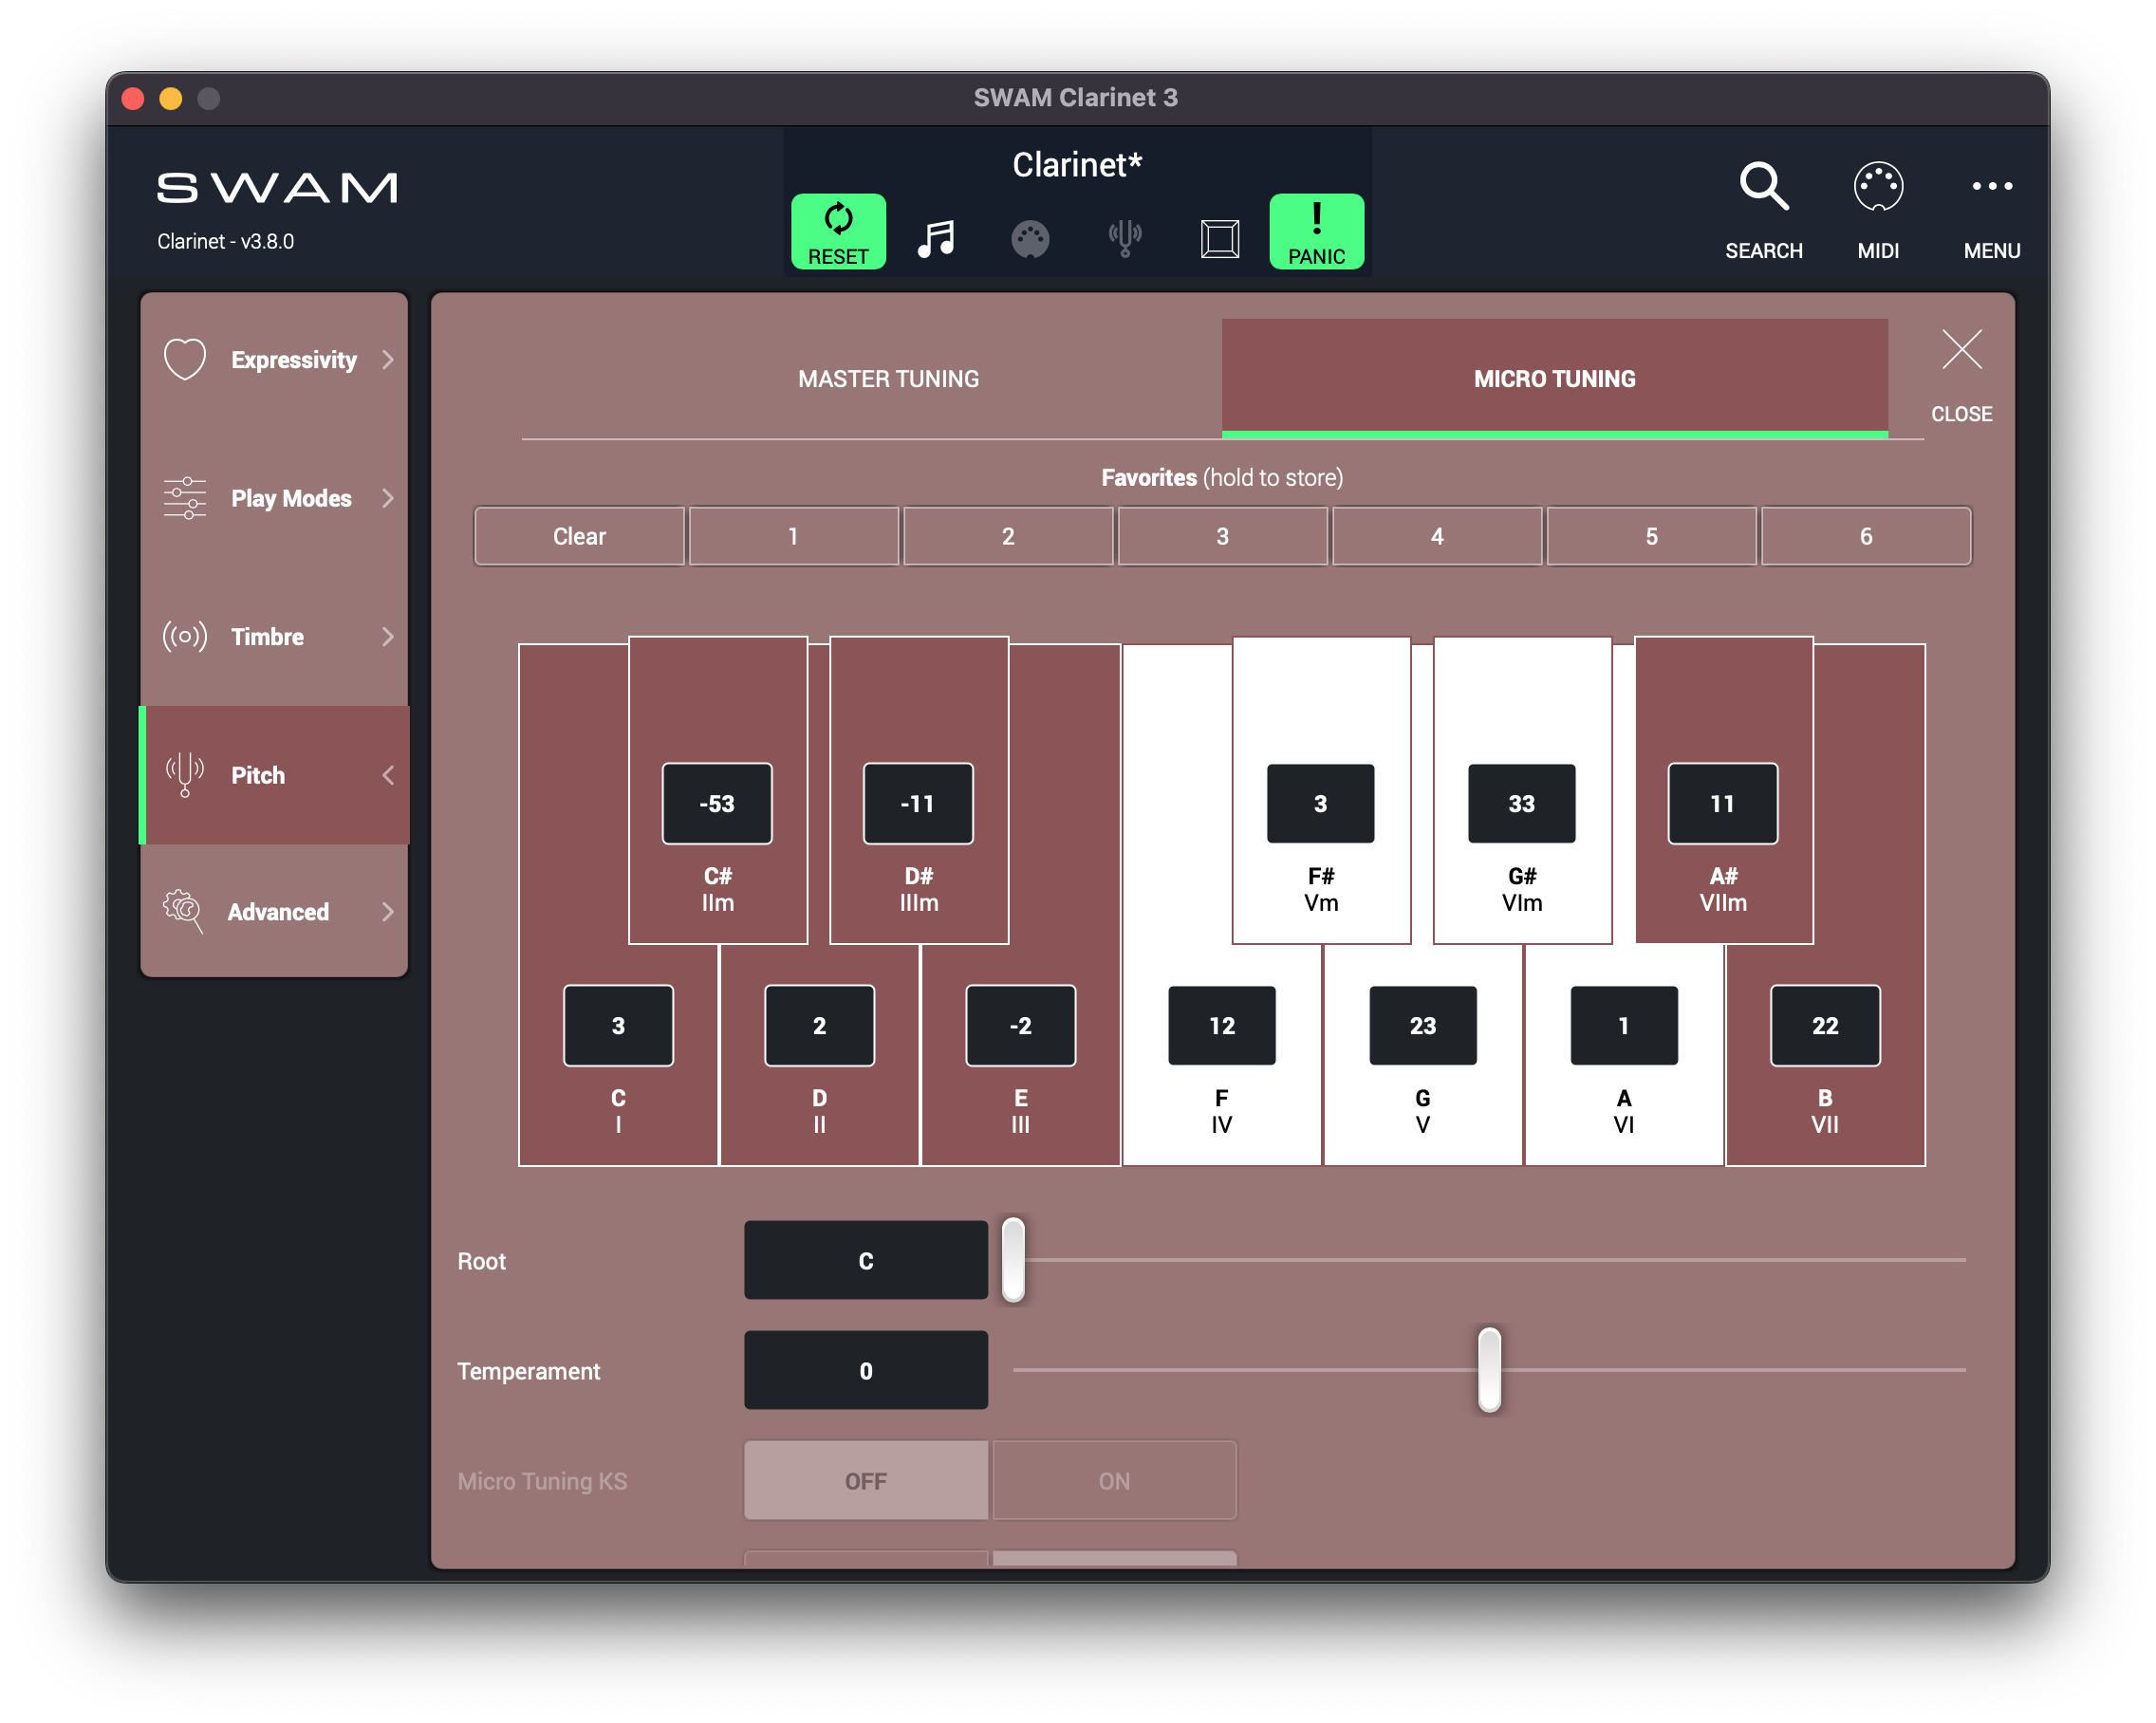Click the Clear favorites button
2156x1723 pixels.
pos(579,536)
